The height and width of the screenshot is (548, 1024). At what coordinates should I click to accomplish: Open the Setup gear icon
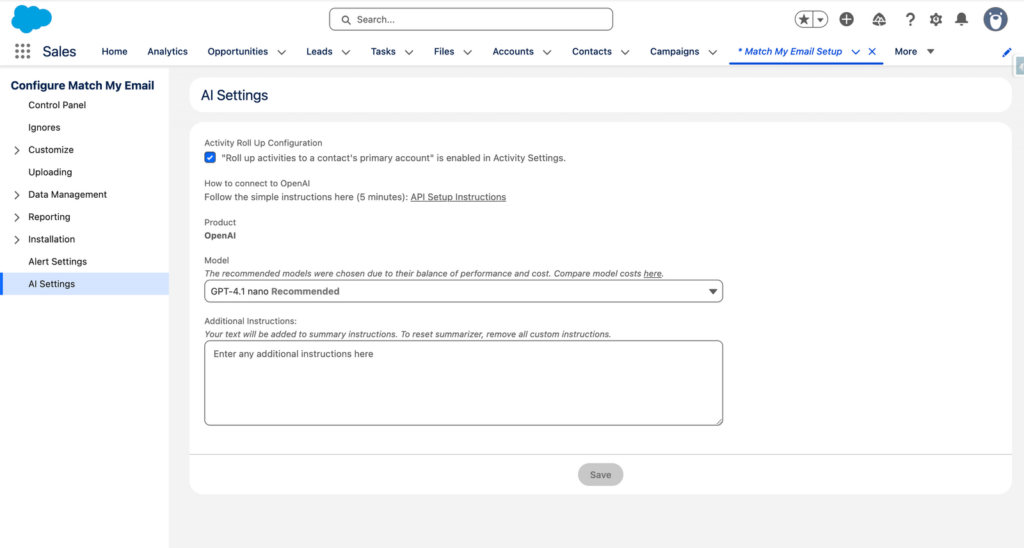tap(936, 20)
